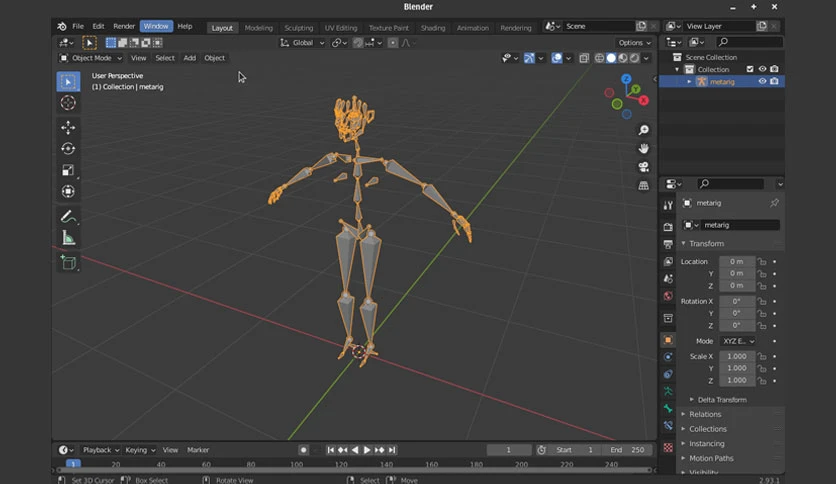This screenshot has width=836, height=484.
Task: Open the Tool properties tab
Action: (x=668, y=205)
